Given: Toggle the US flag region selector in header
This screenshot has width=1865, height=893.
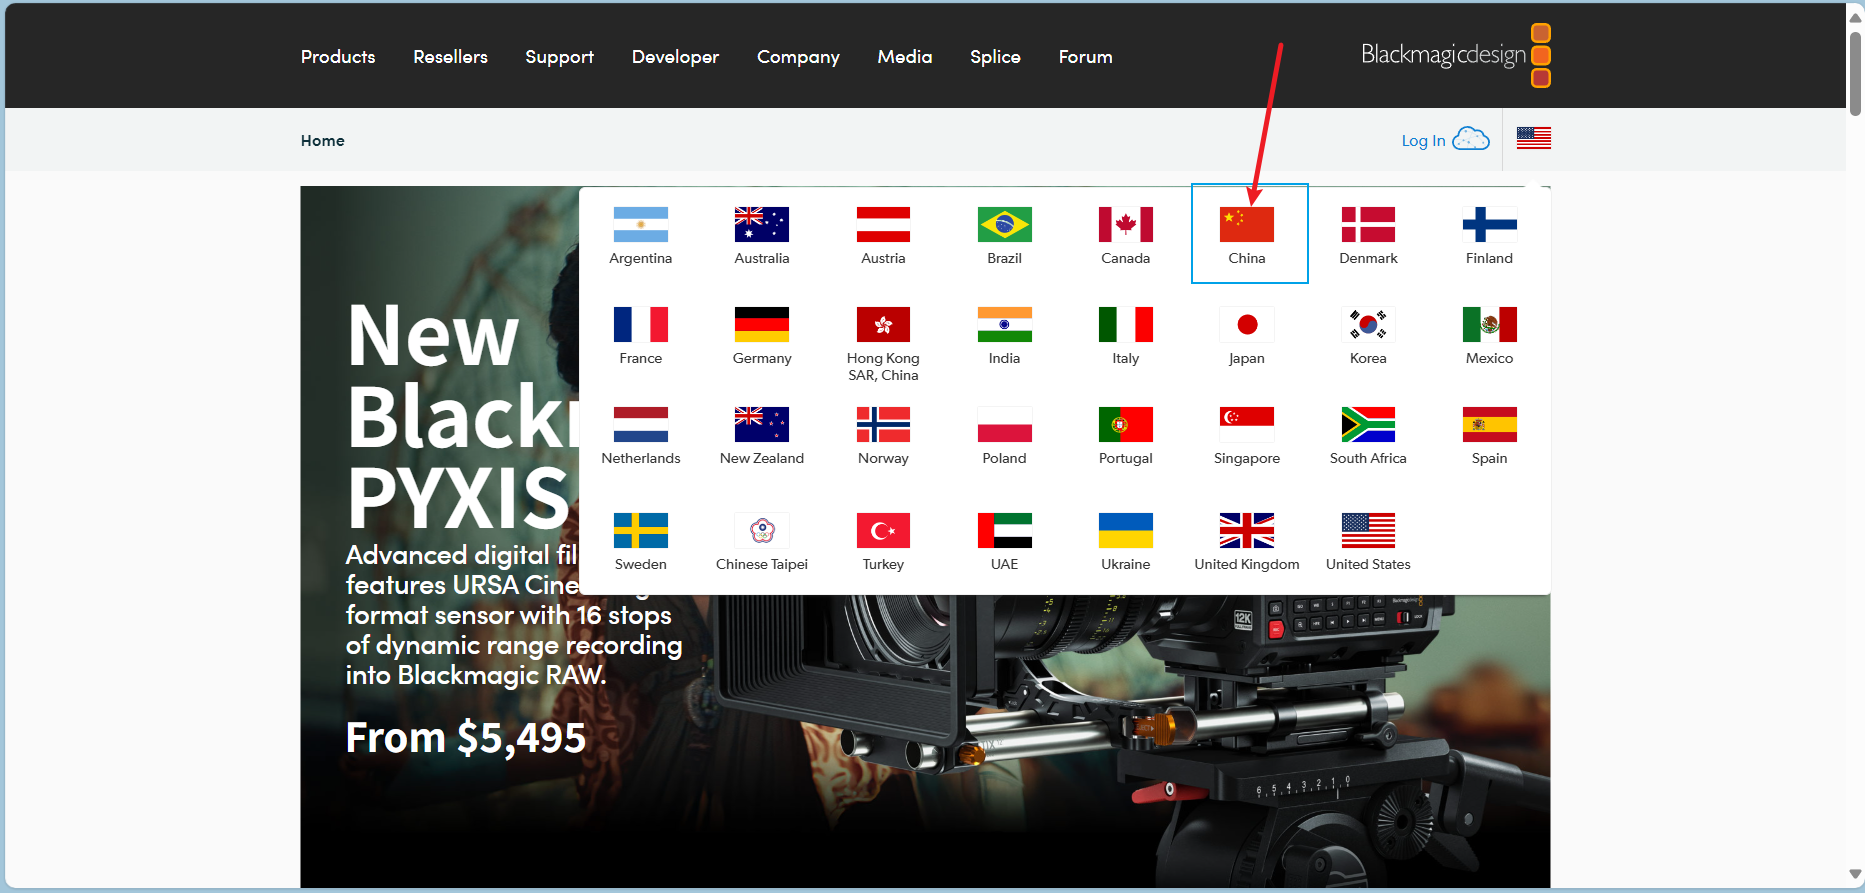Looking at the screenshot, I should pyautogui.click(x=1533, y=138).
